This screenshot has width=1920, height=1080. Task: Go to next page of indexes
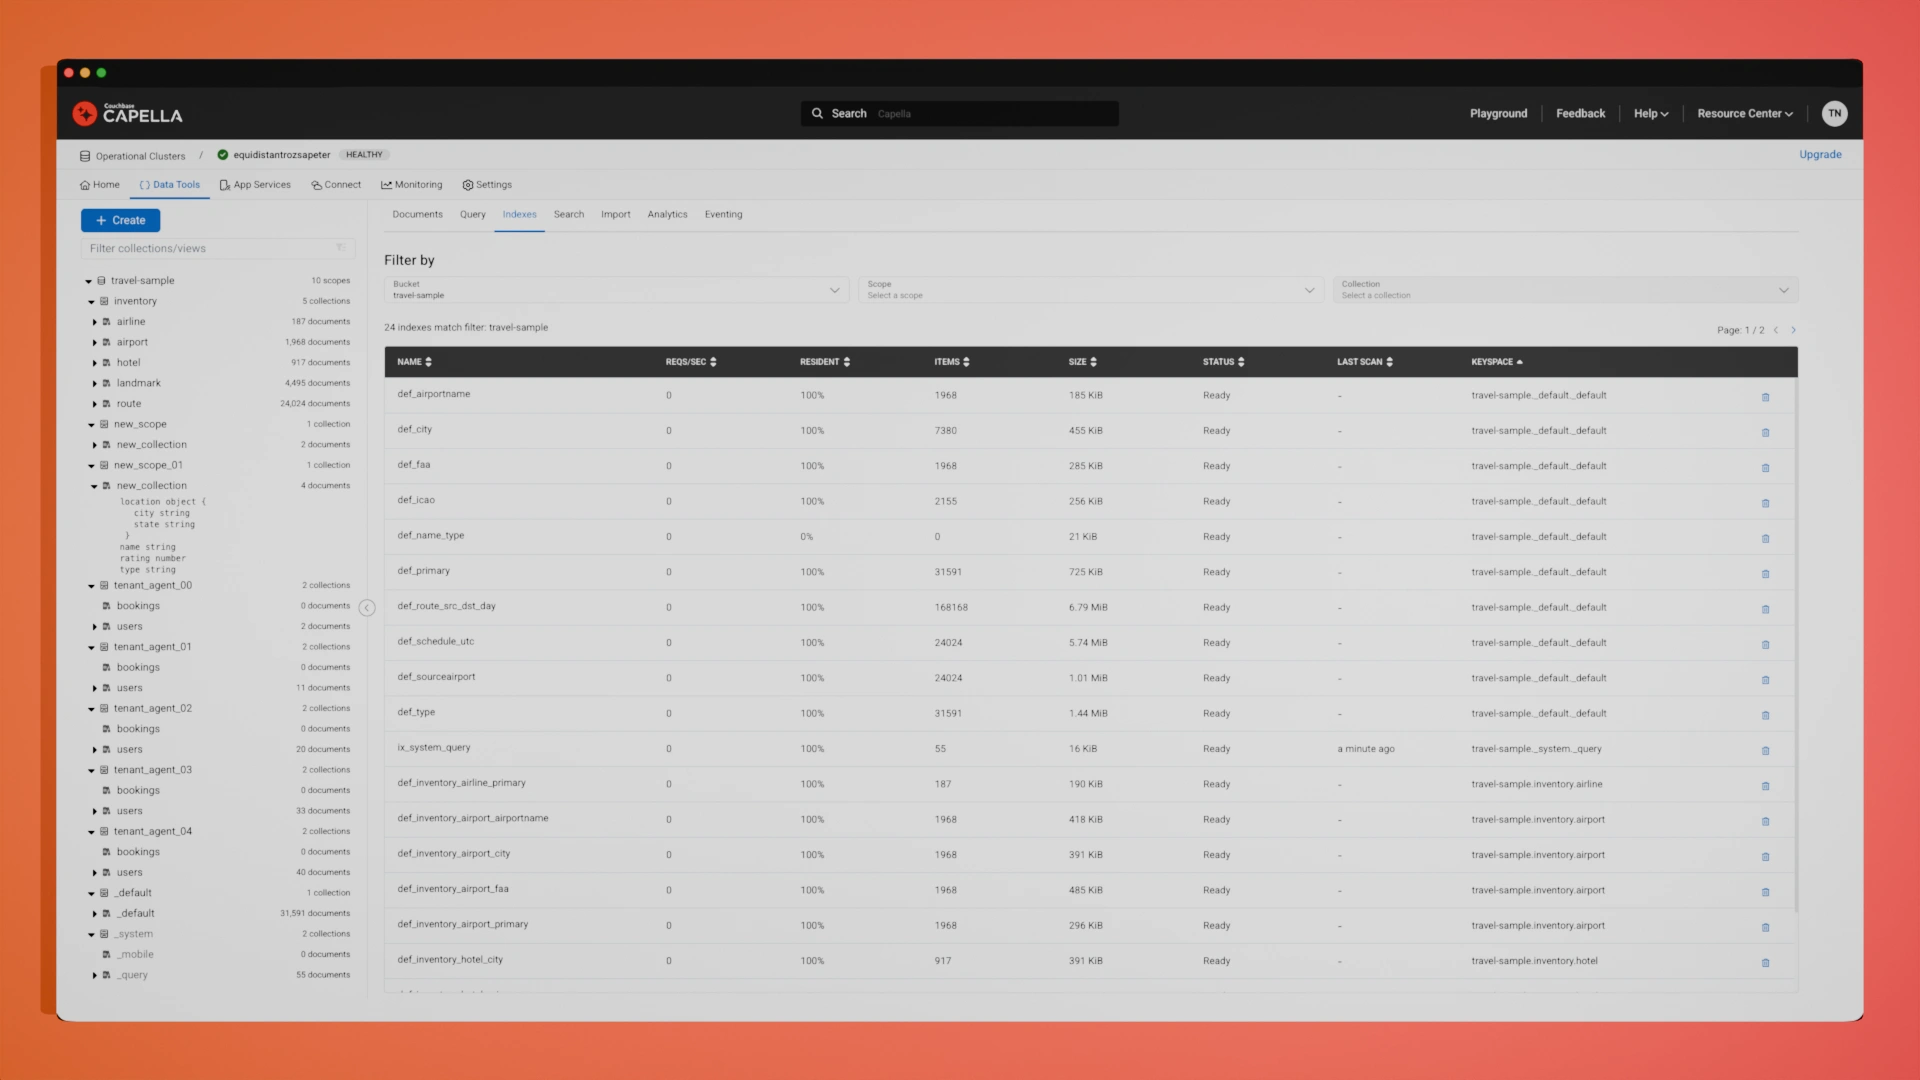point(1793,330)
